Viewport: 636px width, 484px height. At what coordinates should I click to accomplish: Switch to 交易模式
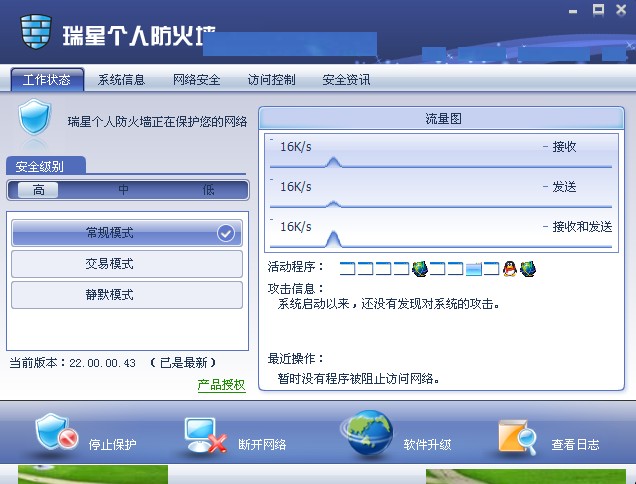pyautogui.click(x=127, y=264)
